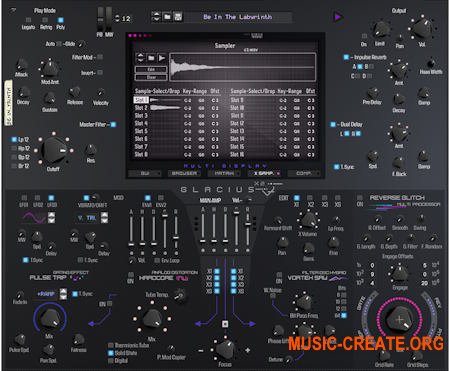Viewport: 450px width, 371px height.
Task: Click the purple play triangle near Output
Action: click(338, 16)
